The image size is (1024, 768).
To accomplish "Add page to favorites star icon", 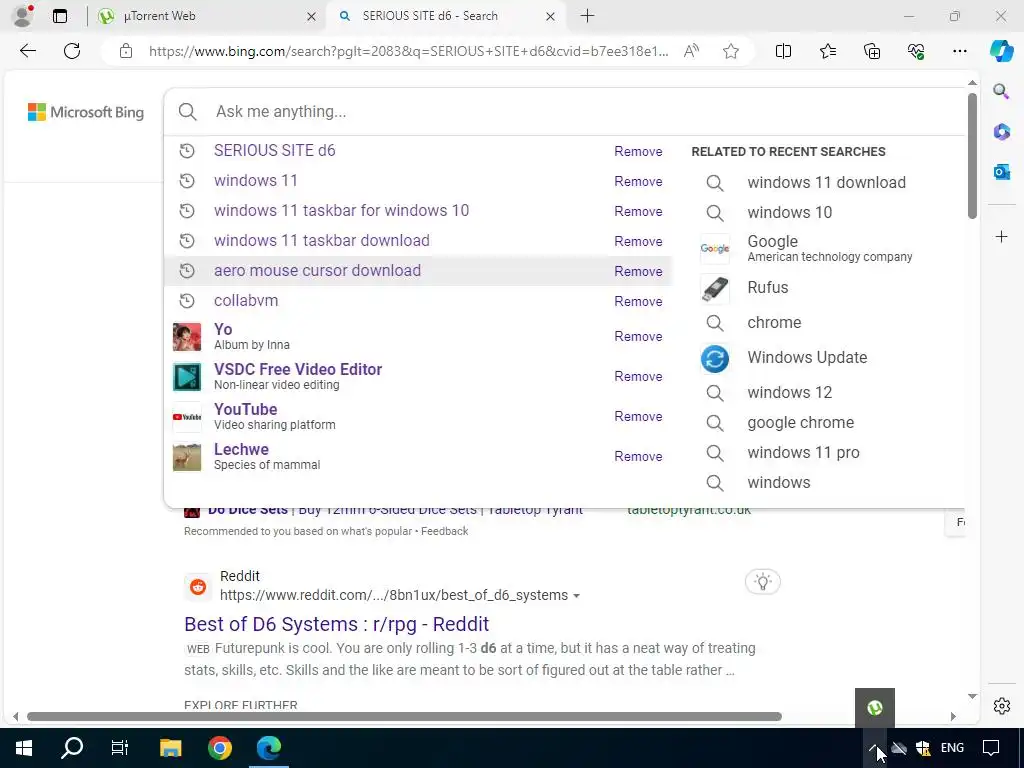I will point(731,51).
